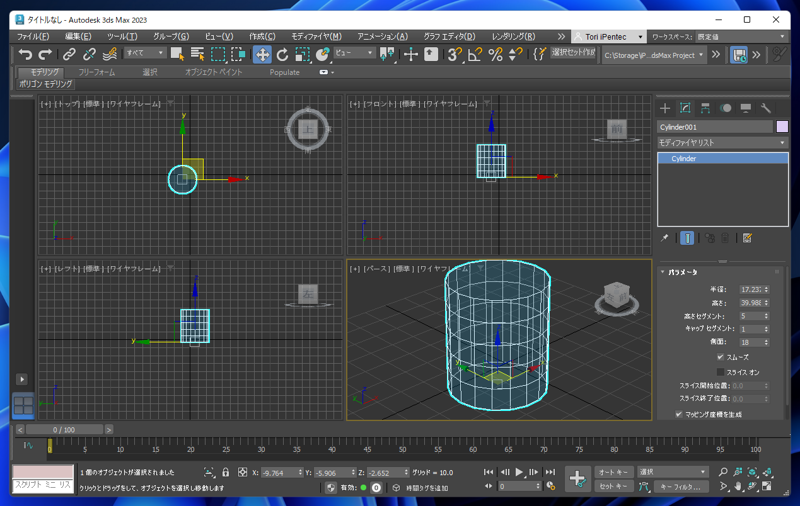Switch to the フリーフォーム ribbon tab
This screenshot has height=506, width=800.
click(x=96, y=72)
